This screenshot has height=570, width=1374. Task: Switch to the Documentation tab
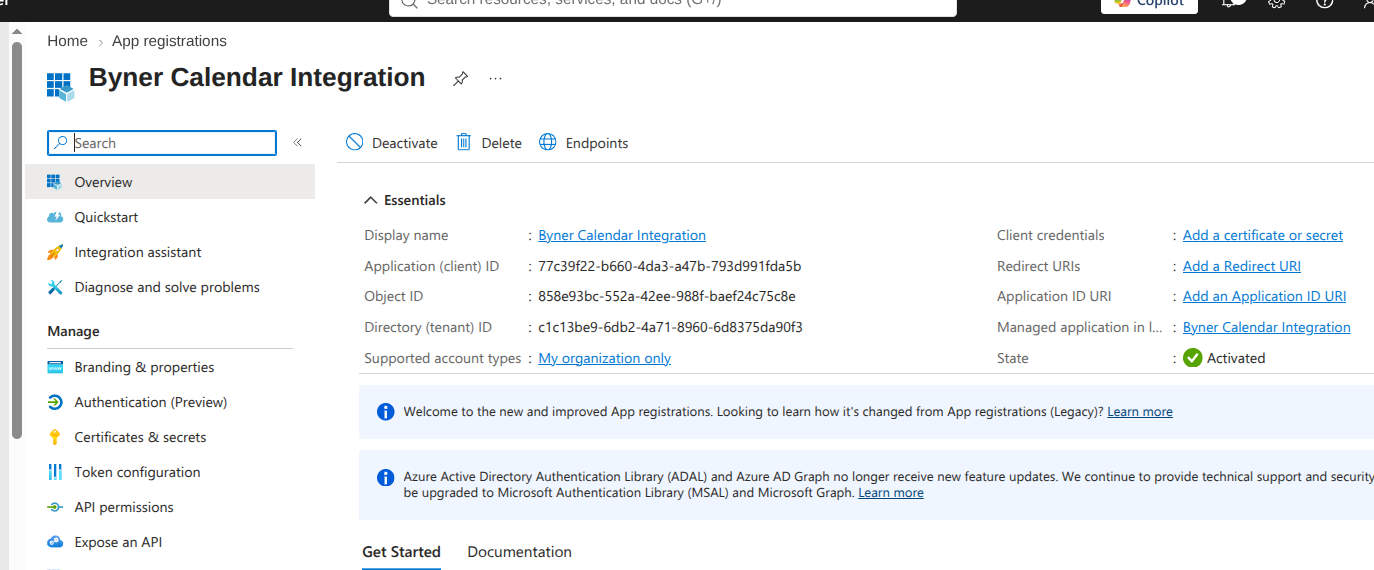coord(520,552)
